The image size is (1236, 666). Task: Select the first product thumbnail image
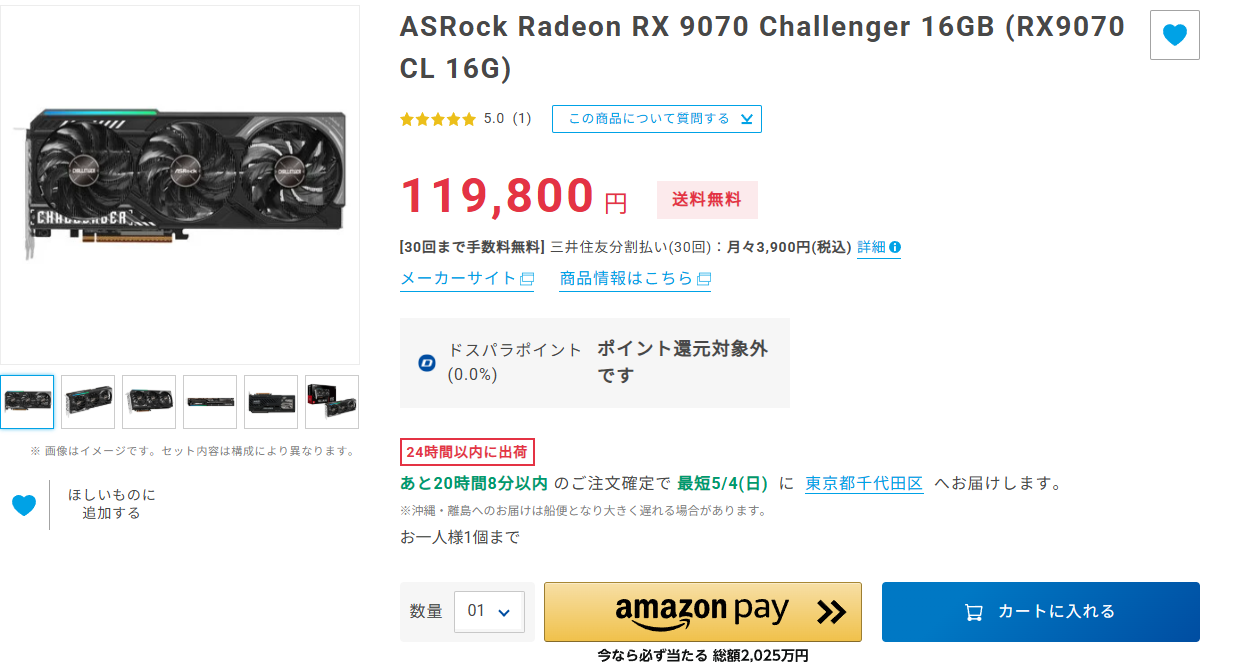pyautogui.click(x=27, y=402)
